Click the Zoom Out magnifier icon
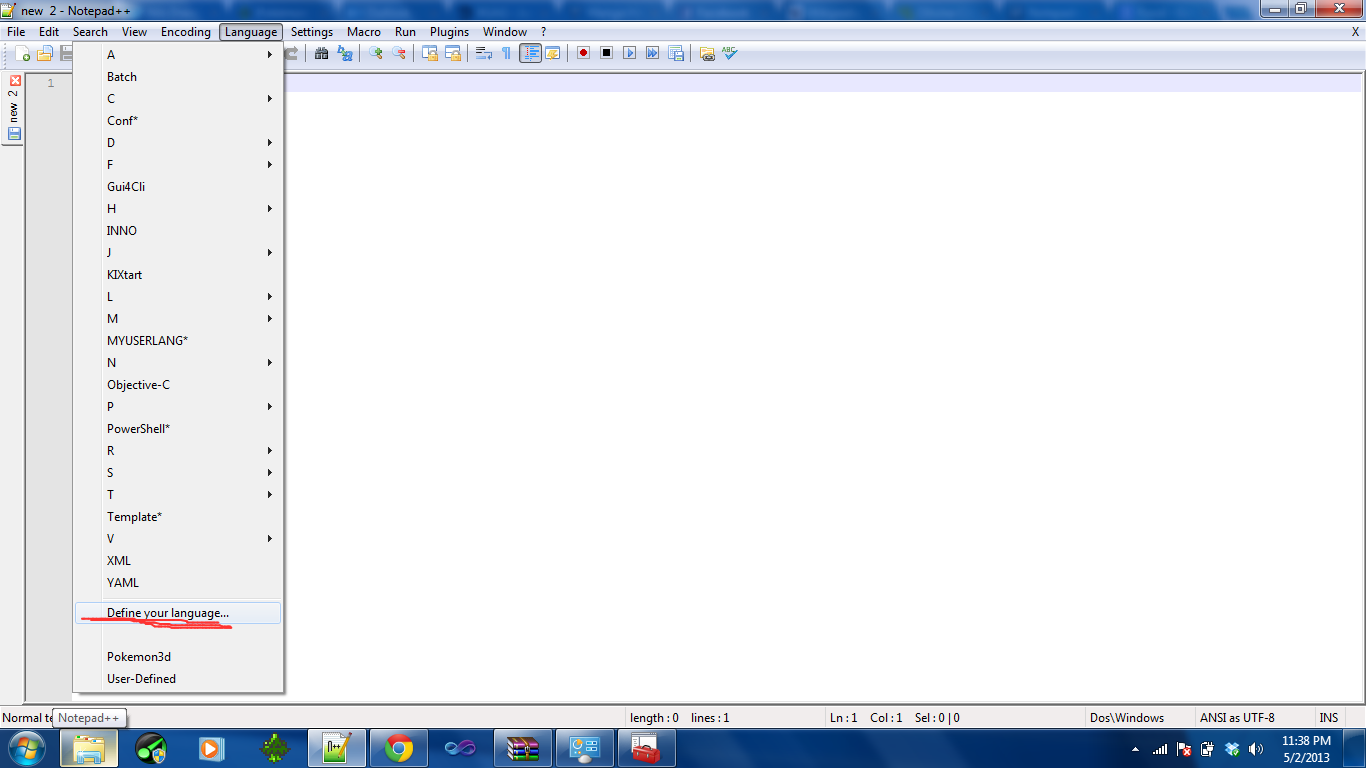This screenshot has height=768, width=1366. click(399, 53)
